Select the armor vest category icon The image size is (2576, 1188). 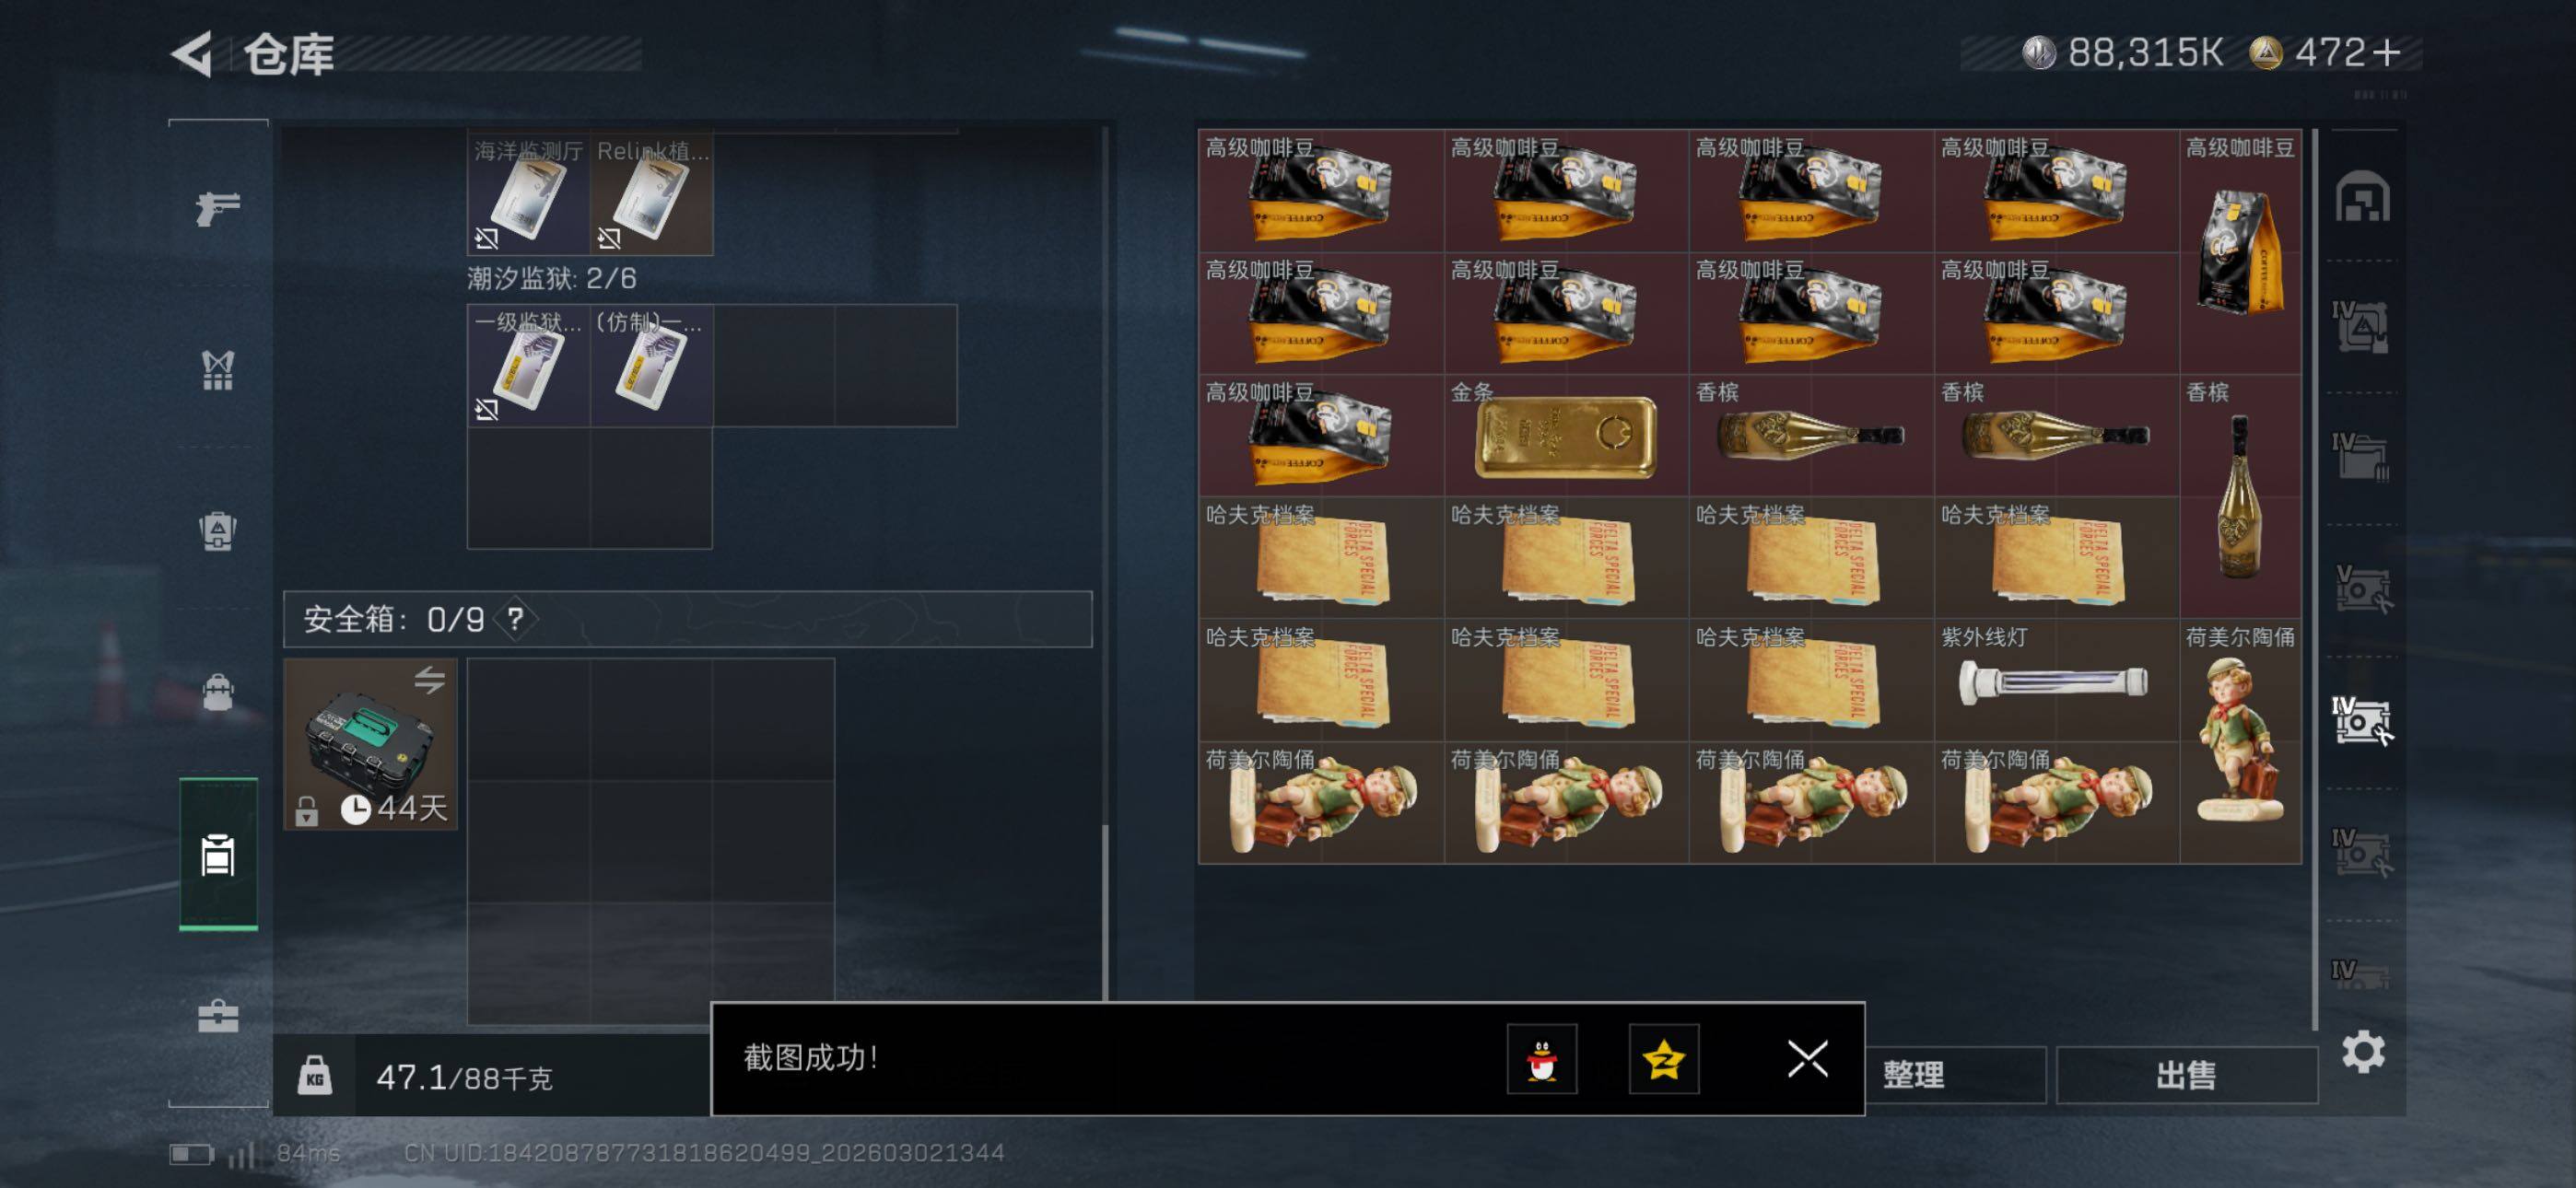(218, 370)
